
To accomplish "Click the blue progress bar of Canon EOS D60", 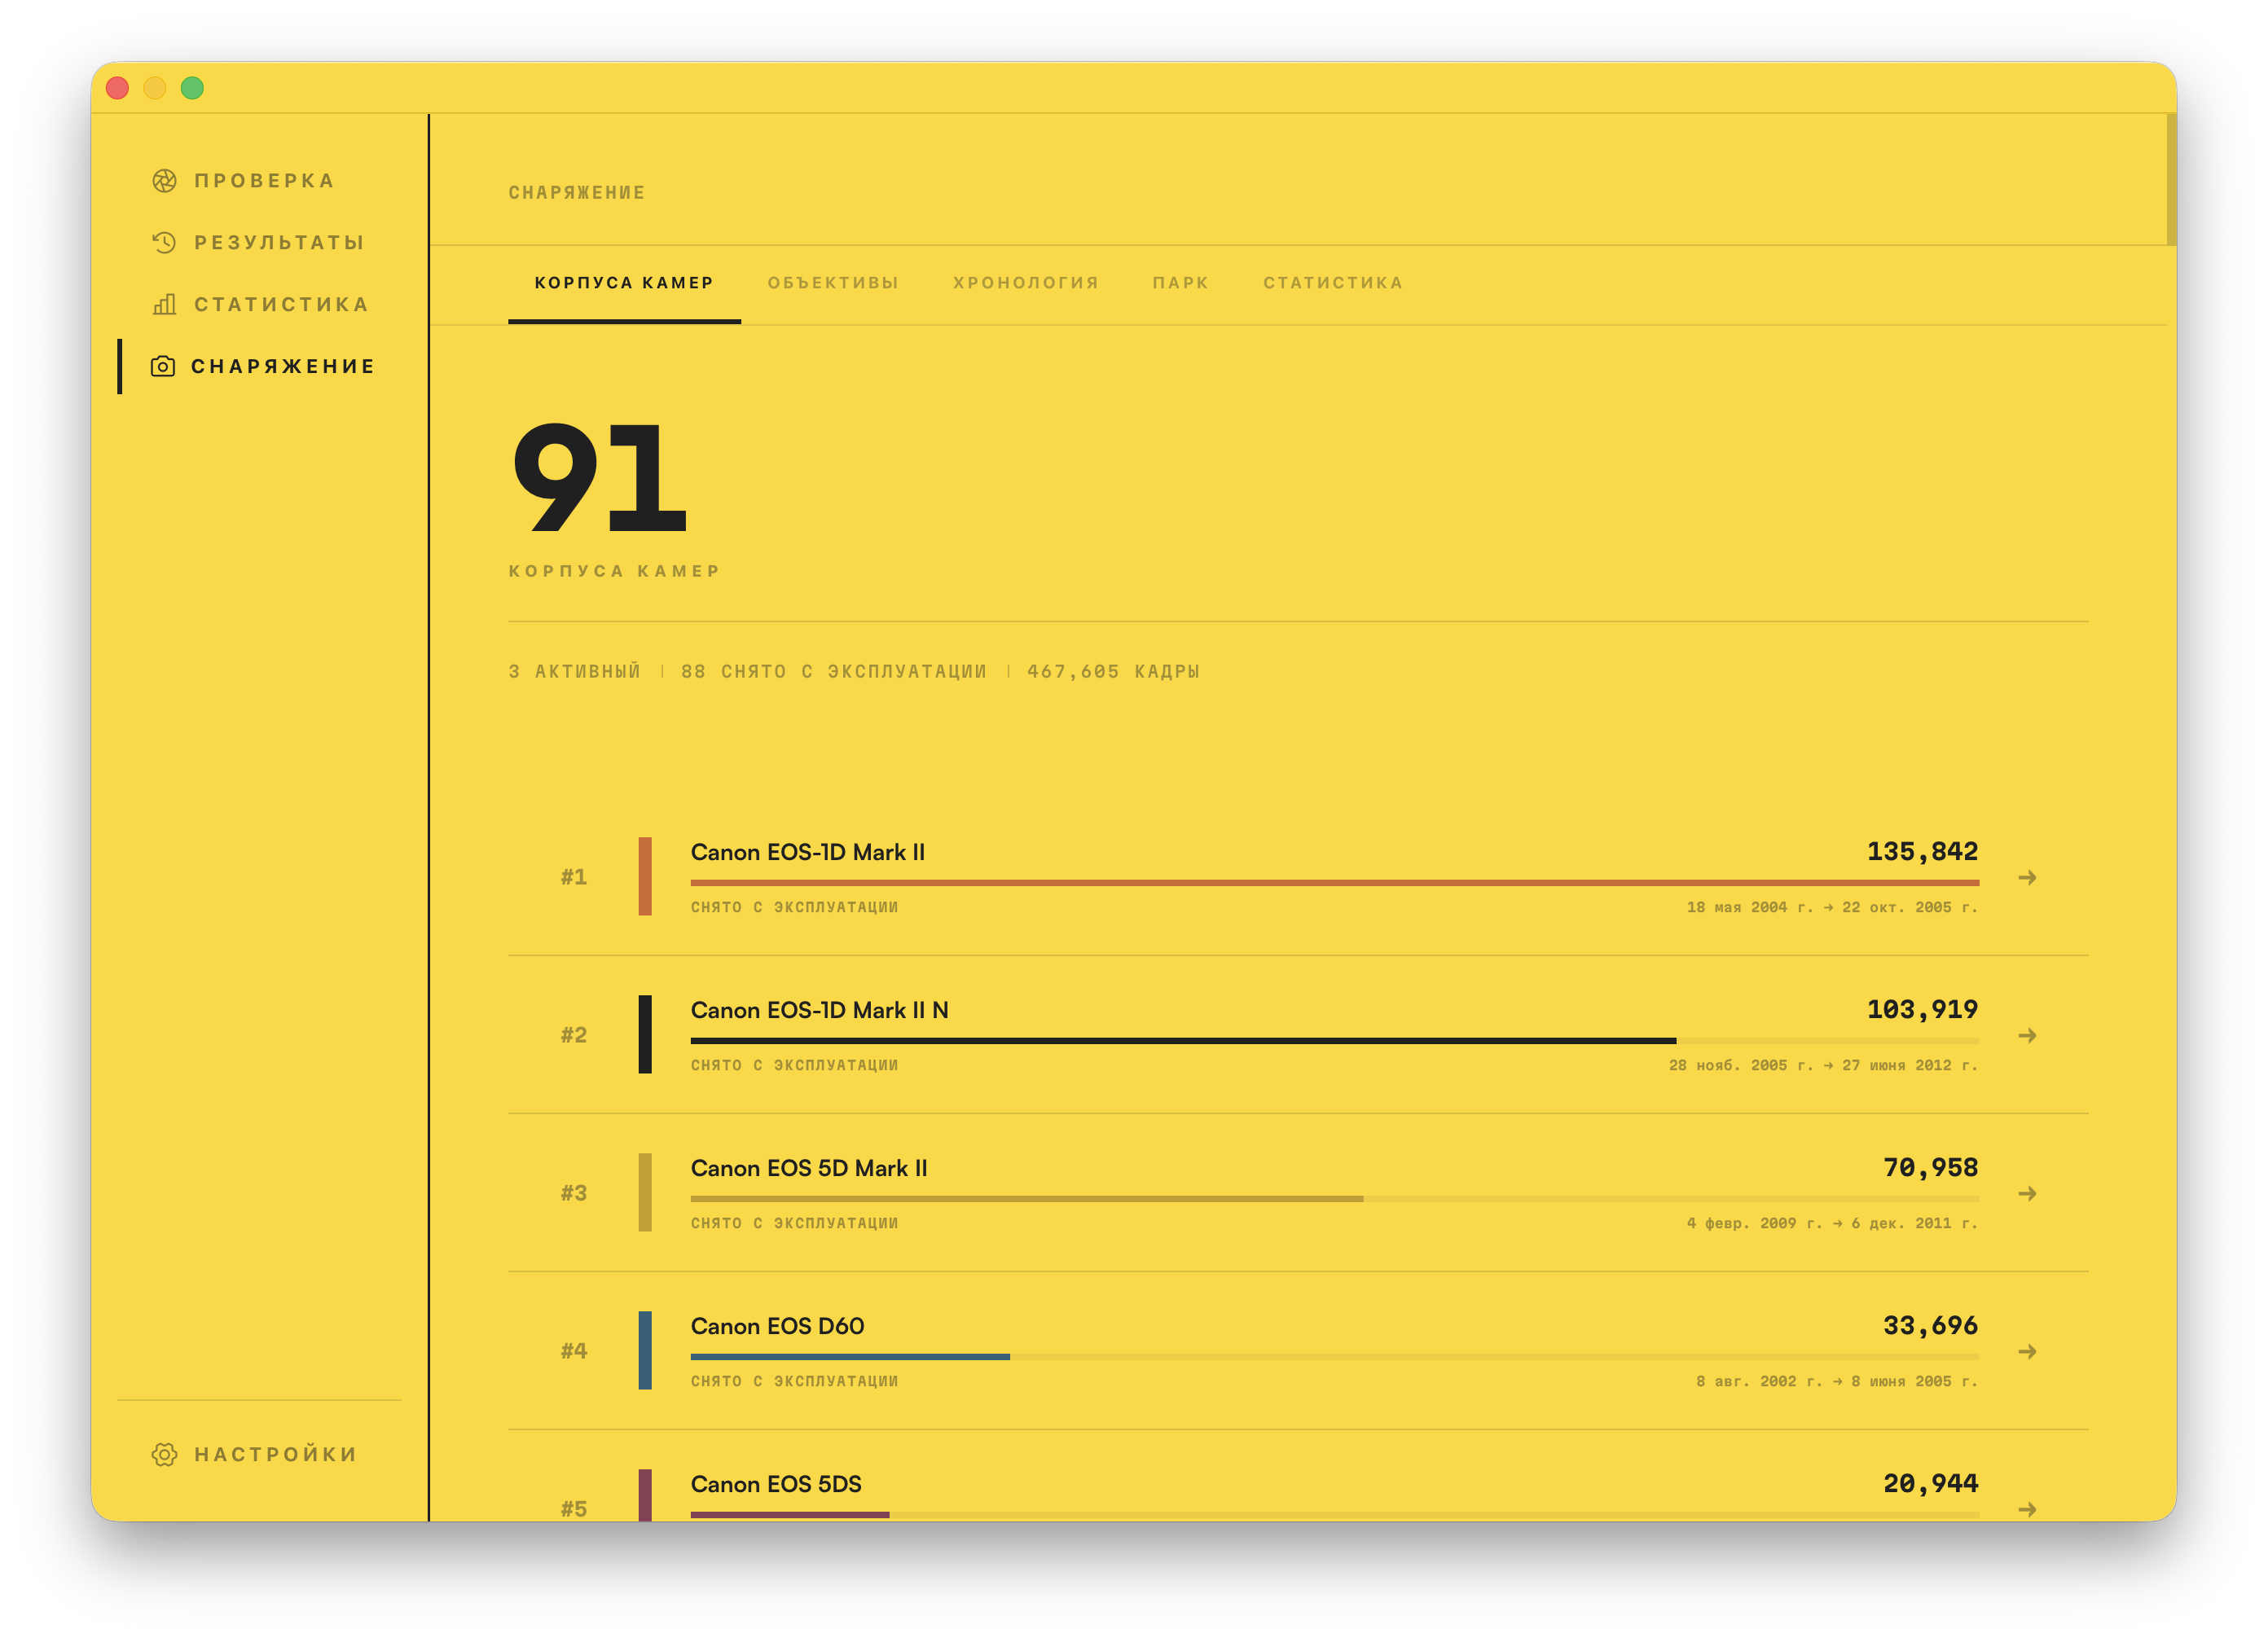I will click(850, 1357).
